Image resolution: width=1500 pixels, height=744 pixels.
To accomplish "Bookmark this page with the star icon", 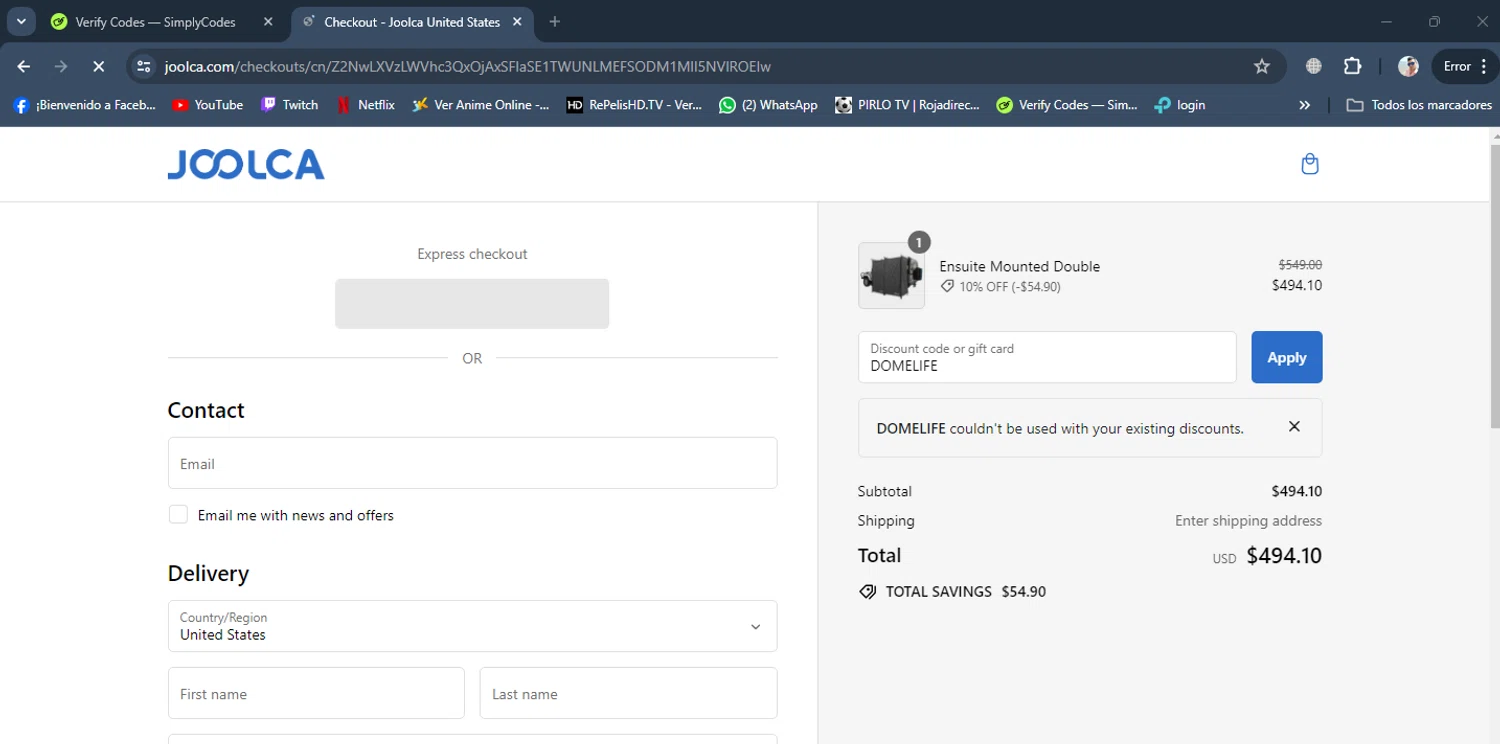I will pyautogui.click(x=1262, y=67).
